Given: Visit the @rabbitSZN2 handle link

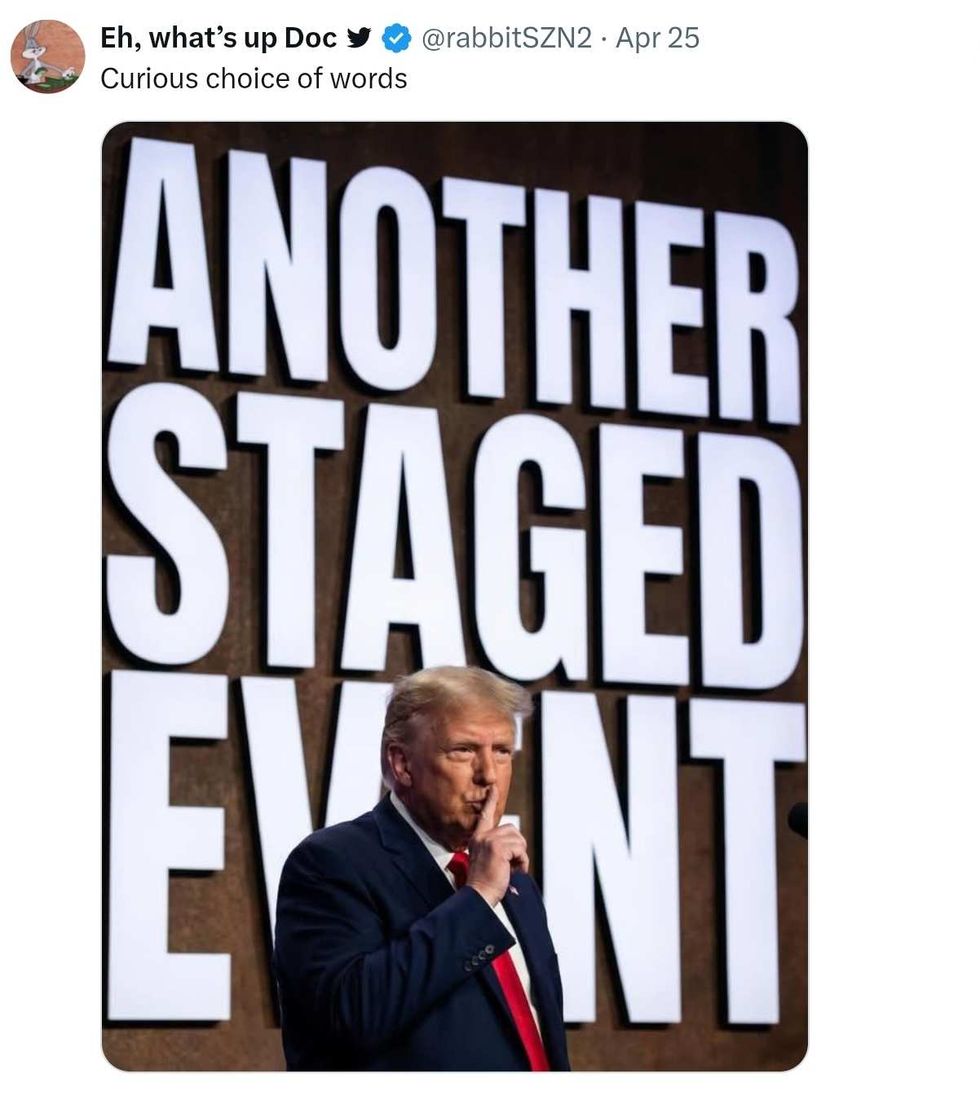Looking at the screenshot, I should 507,38.
